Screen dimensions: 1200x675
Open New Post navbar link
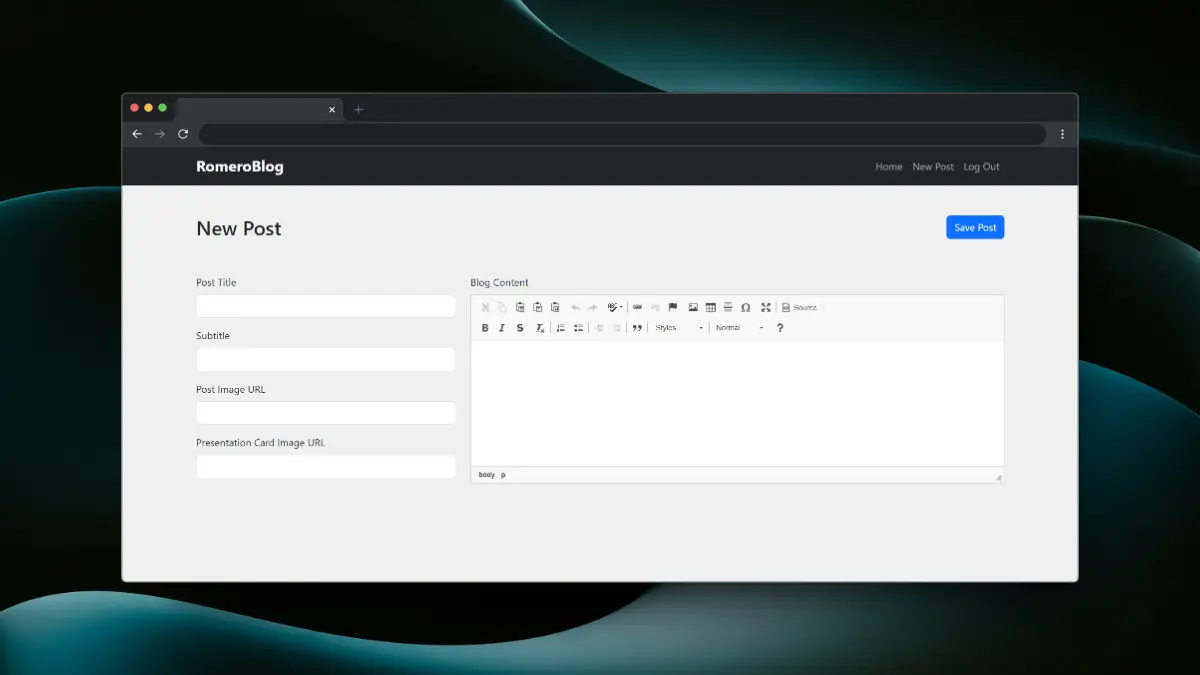(933, 167)
